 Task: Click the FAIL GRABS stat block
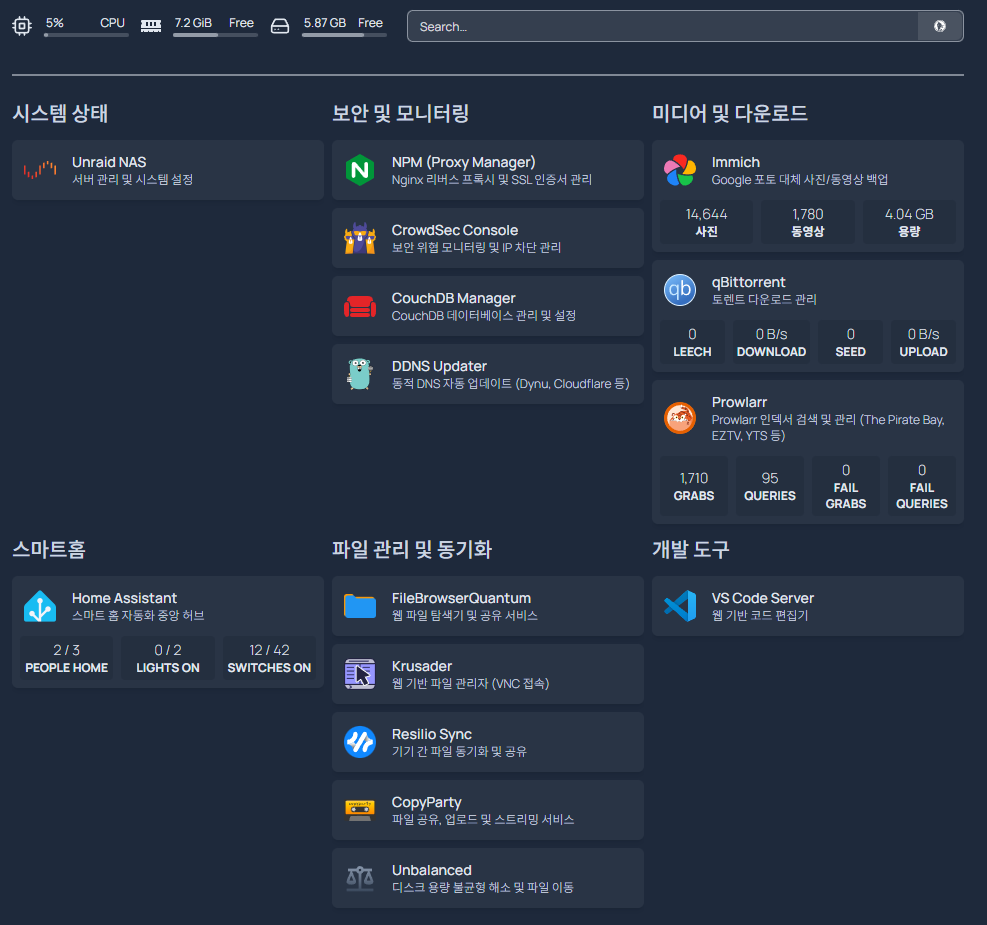[845, 486]
